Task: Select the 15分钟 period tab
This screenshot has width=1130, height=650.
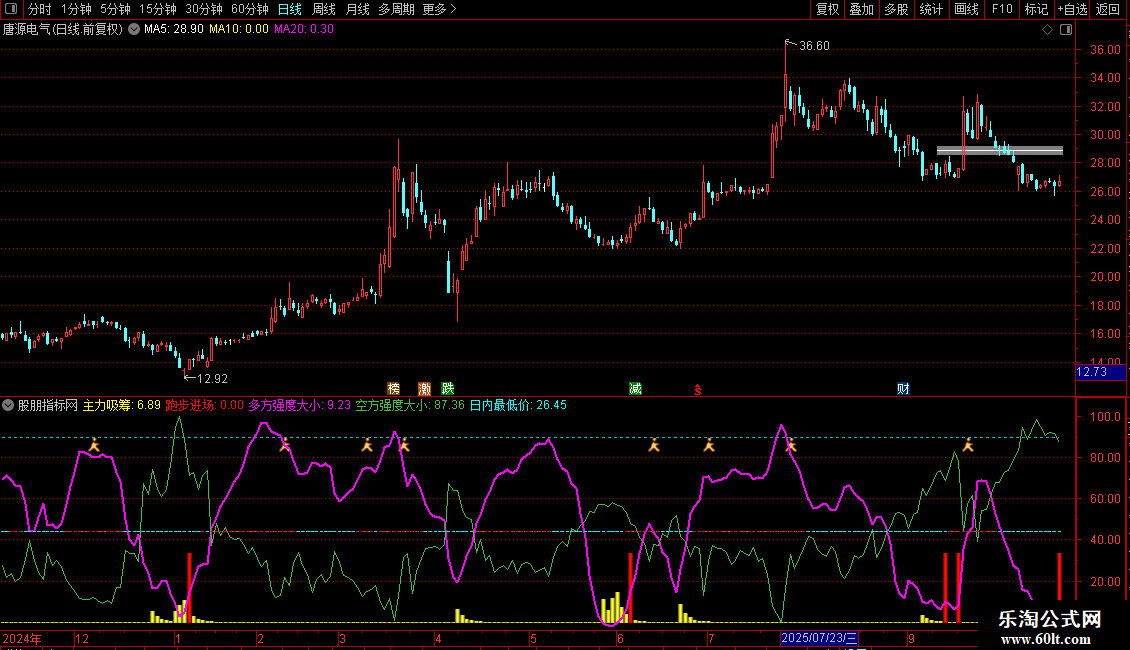Action: tap(157, 9)
